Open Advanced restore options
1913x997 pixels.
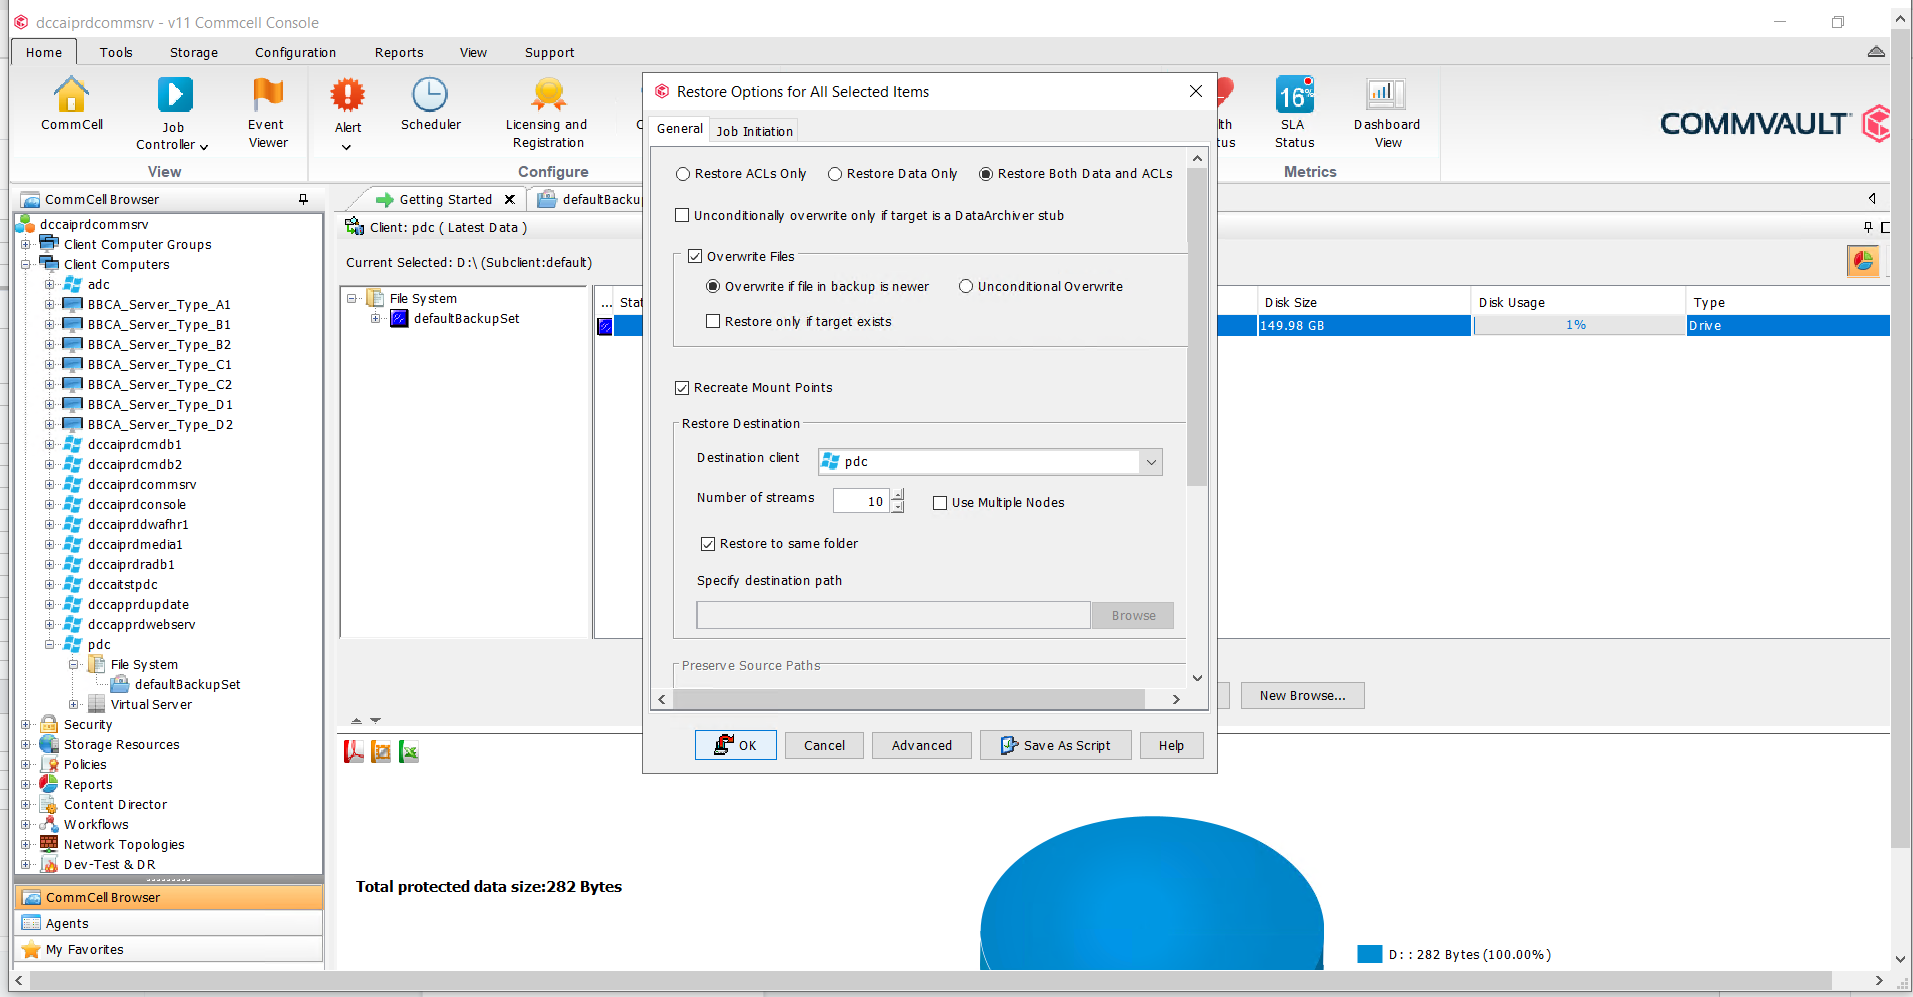click(x=922, y=745)
